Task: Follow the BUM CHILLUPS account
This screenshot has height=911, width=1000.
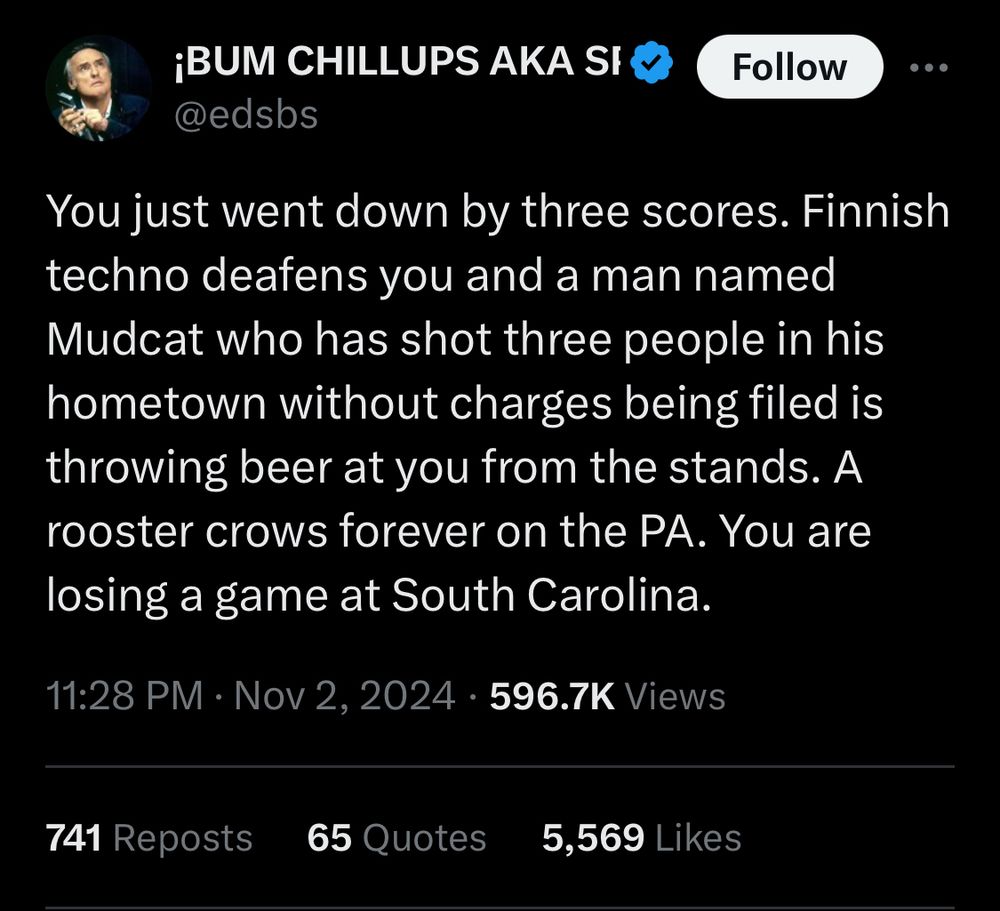Action: (790, 66)
